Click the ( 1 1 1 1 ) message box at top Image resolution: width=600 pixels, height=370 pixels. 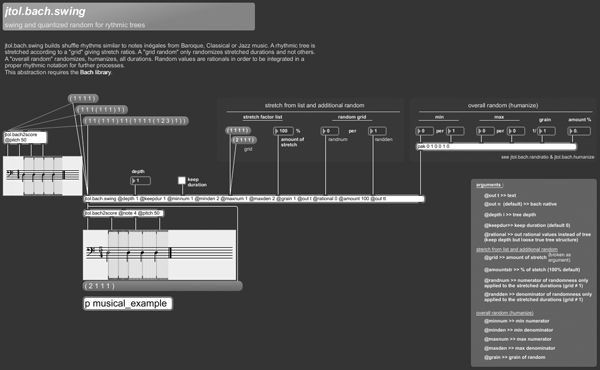pyautogui.click(x=83, y=99)
